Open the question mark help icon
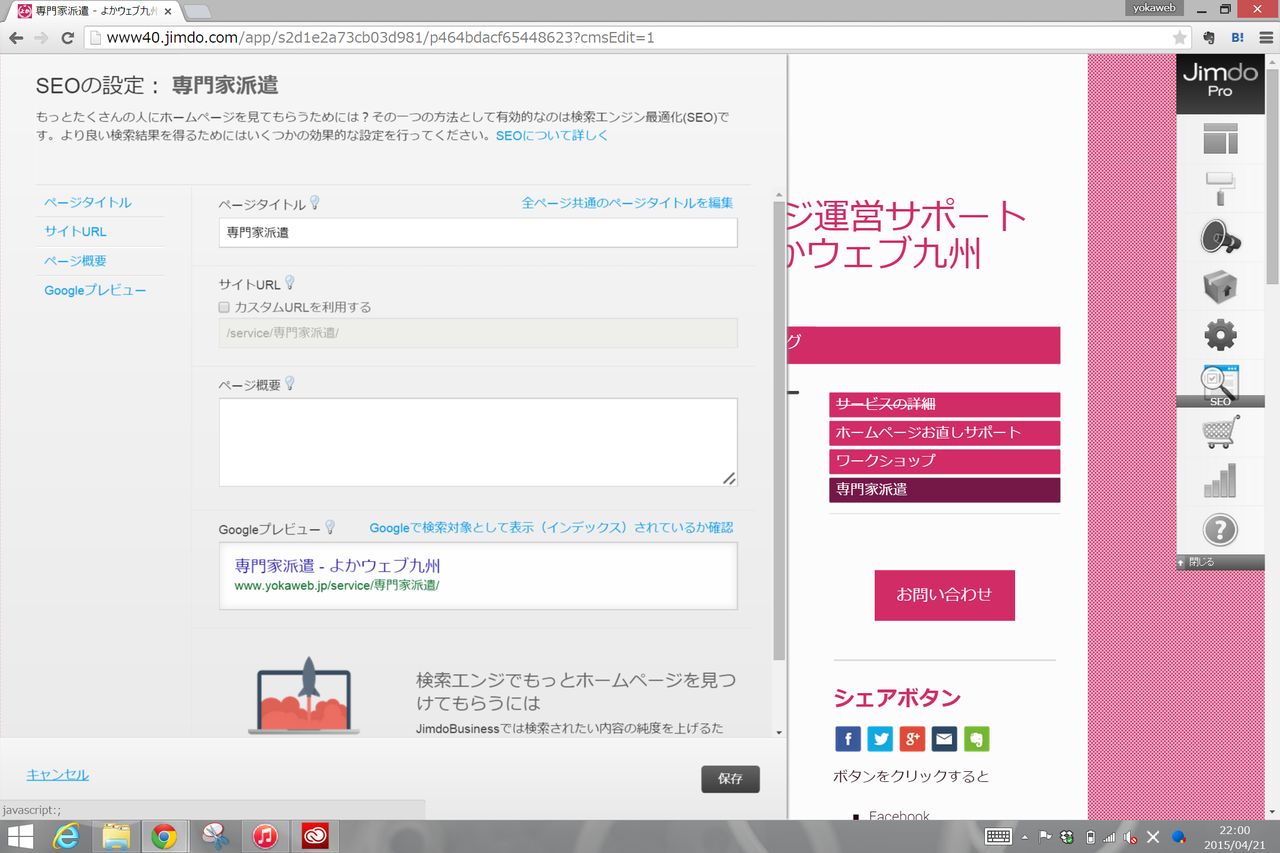The width and height of the screenshot is (1280, 853). tap(1220, 530)
